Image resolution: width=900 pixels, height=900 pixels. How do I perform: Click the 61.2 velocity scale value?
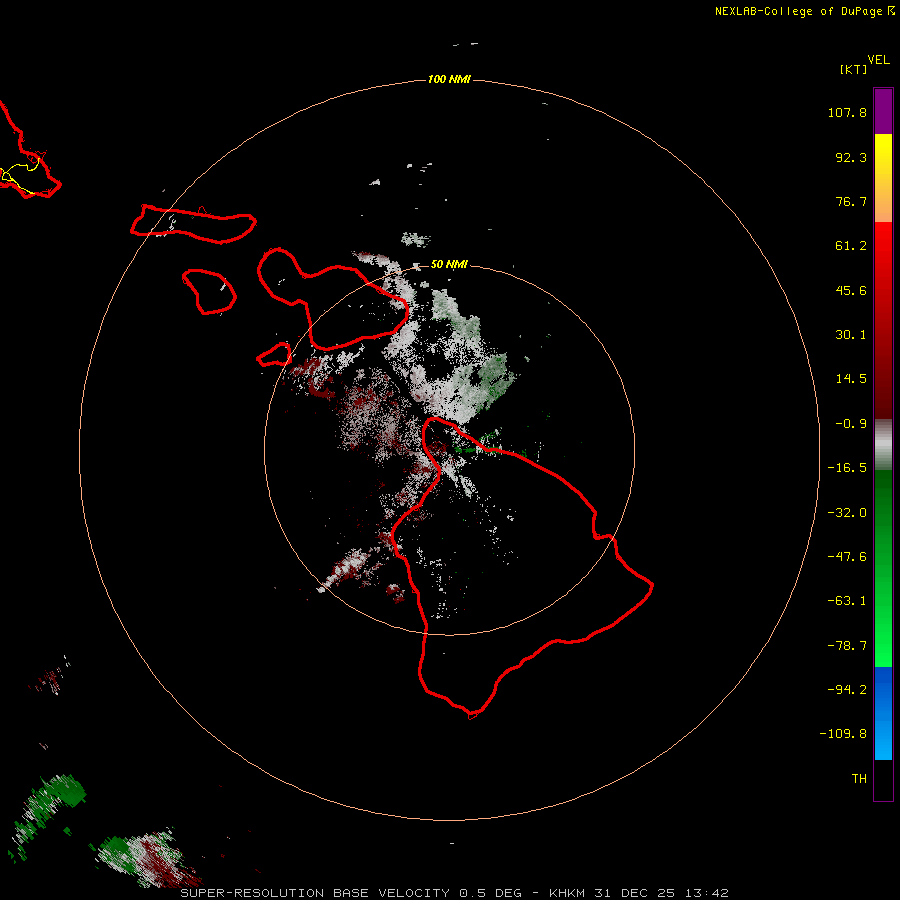tap(851, 246)
